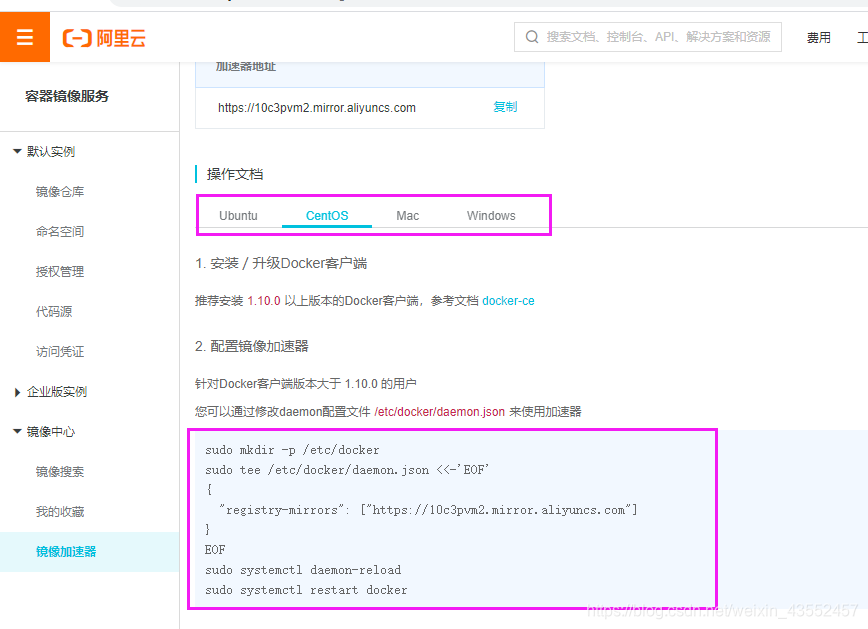Click the registry-mirrors line in code block
This screenshot has height=629, width=868.
(428, 510)
